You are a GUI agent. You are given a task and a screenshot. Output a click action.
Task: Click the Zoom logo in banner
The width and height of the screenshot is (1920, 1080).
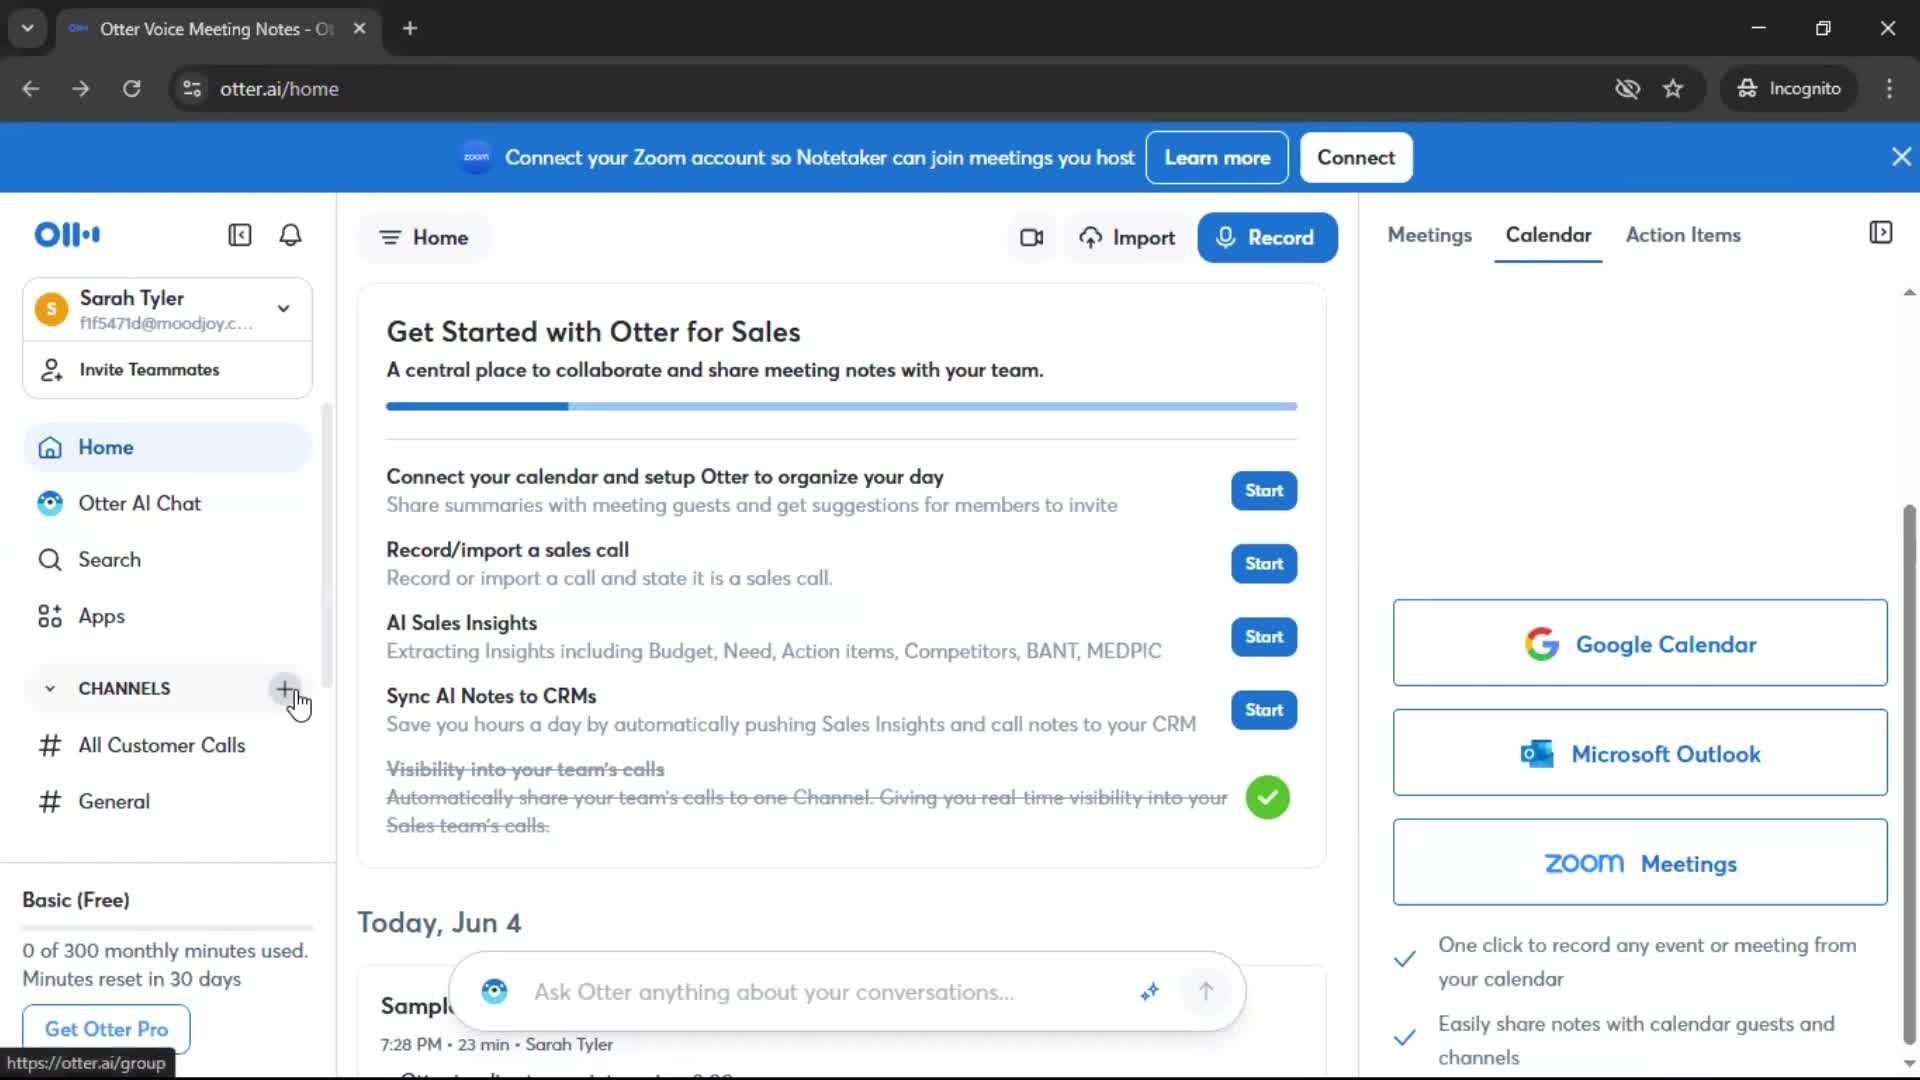tap(476, 157)
